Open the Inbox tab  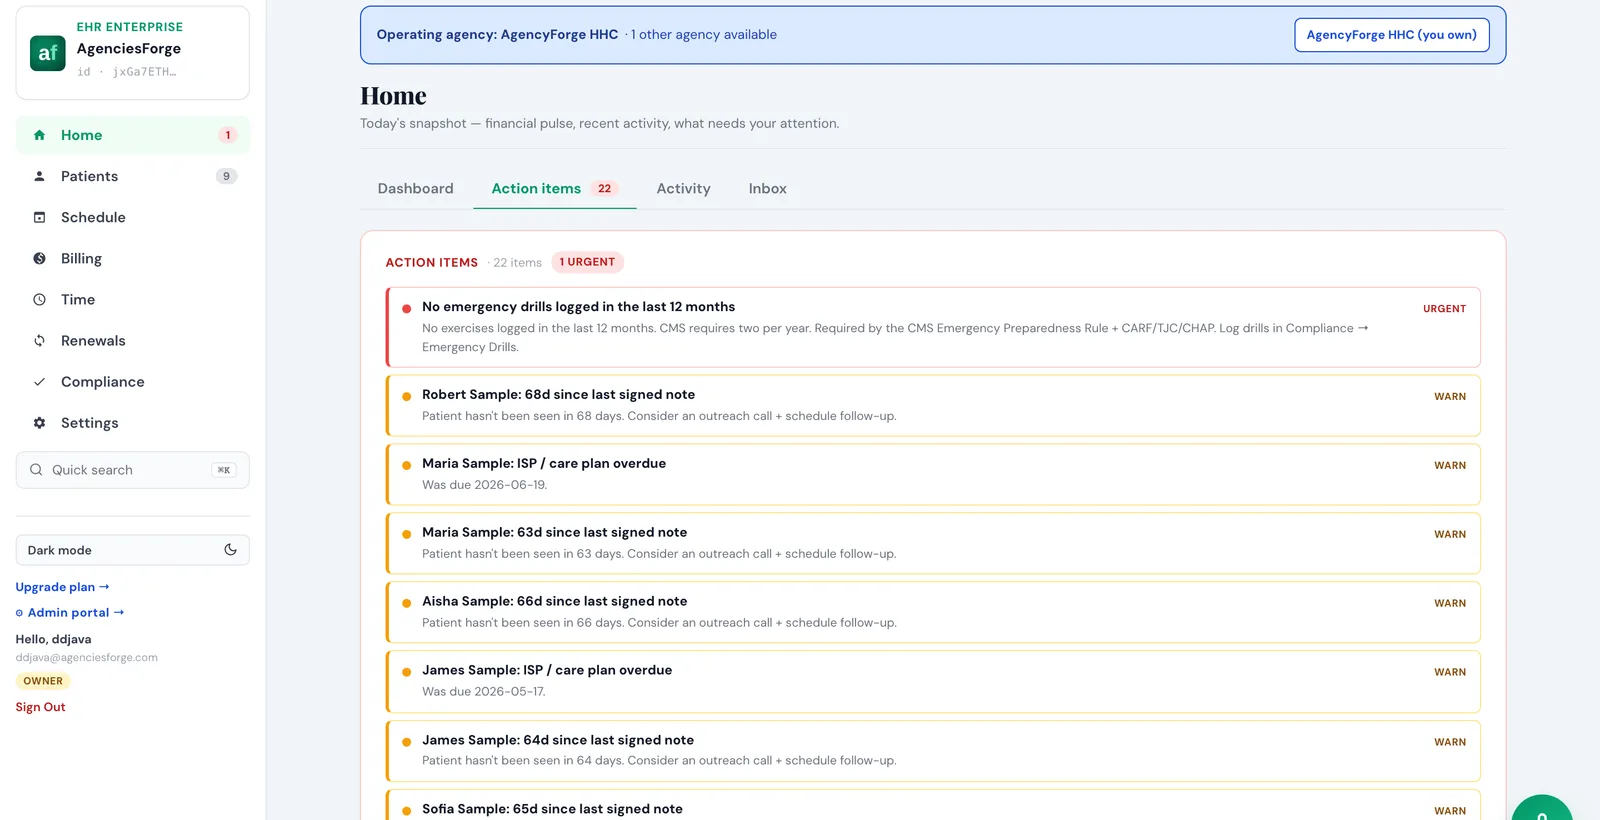click(767, 188)
